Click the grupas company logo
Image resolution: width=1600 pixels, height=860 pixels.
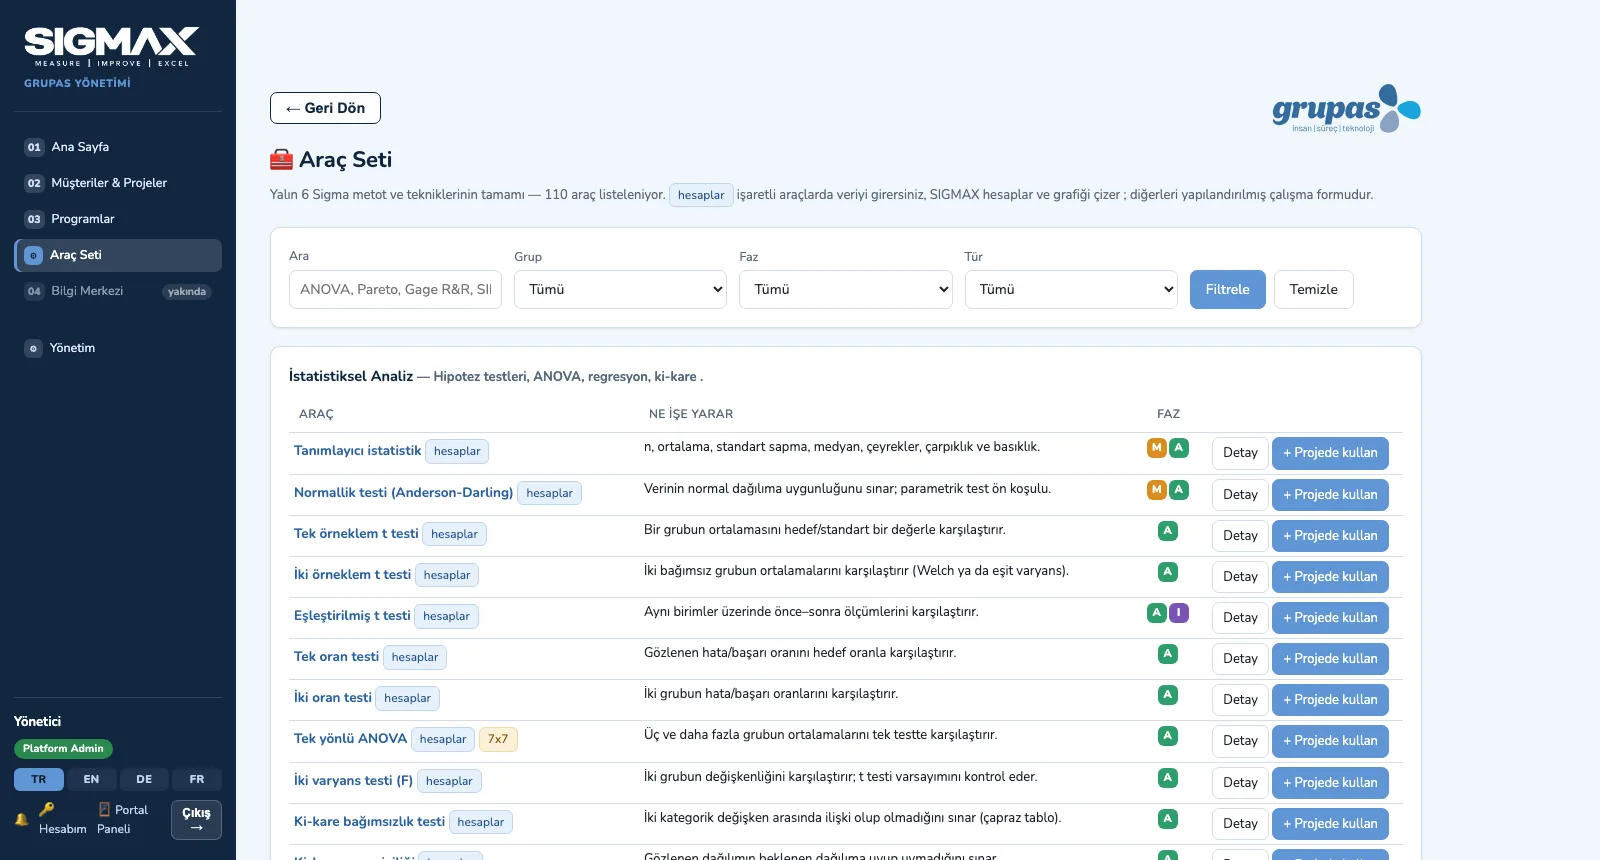(x=1346, y=109)
